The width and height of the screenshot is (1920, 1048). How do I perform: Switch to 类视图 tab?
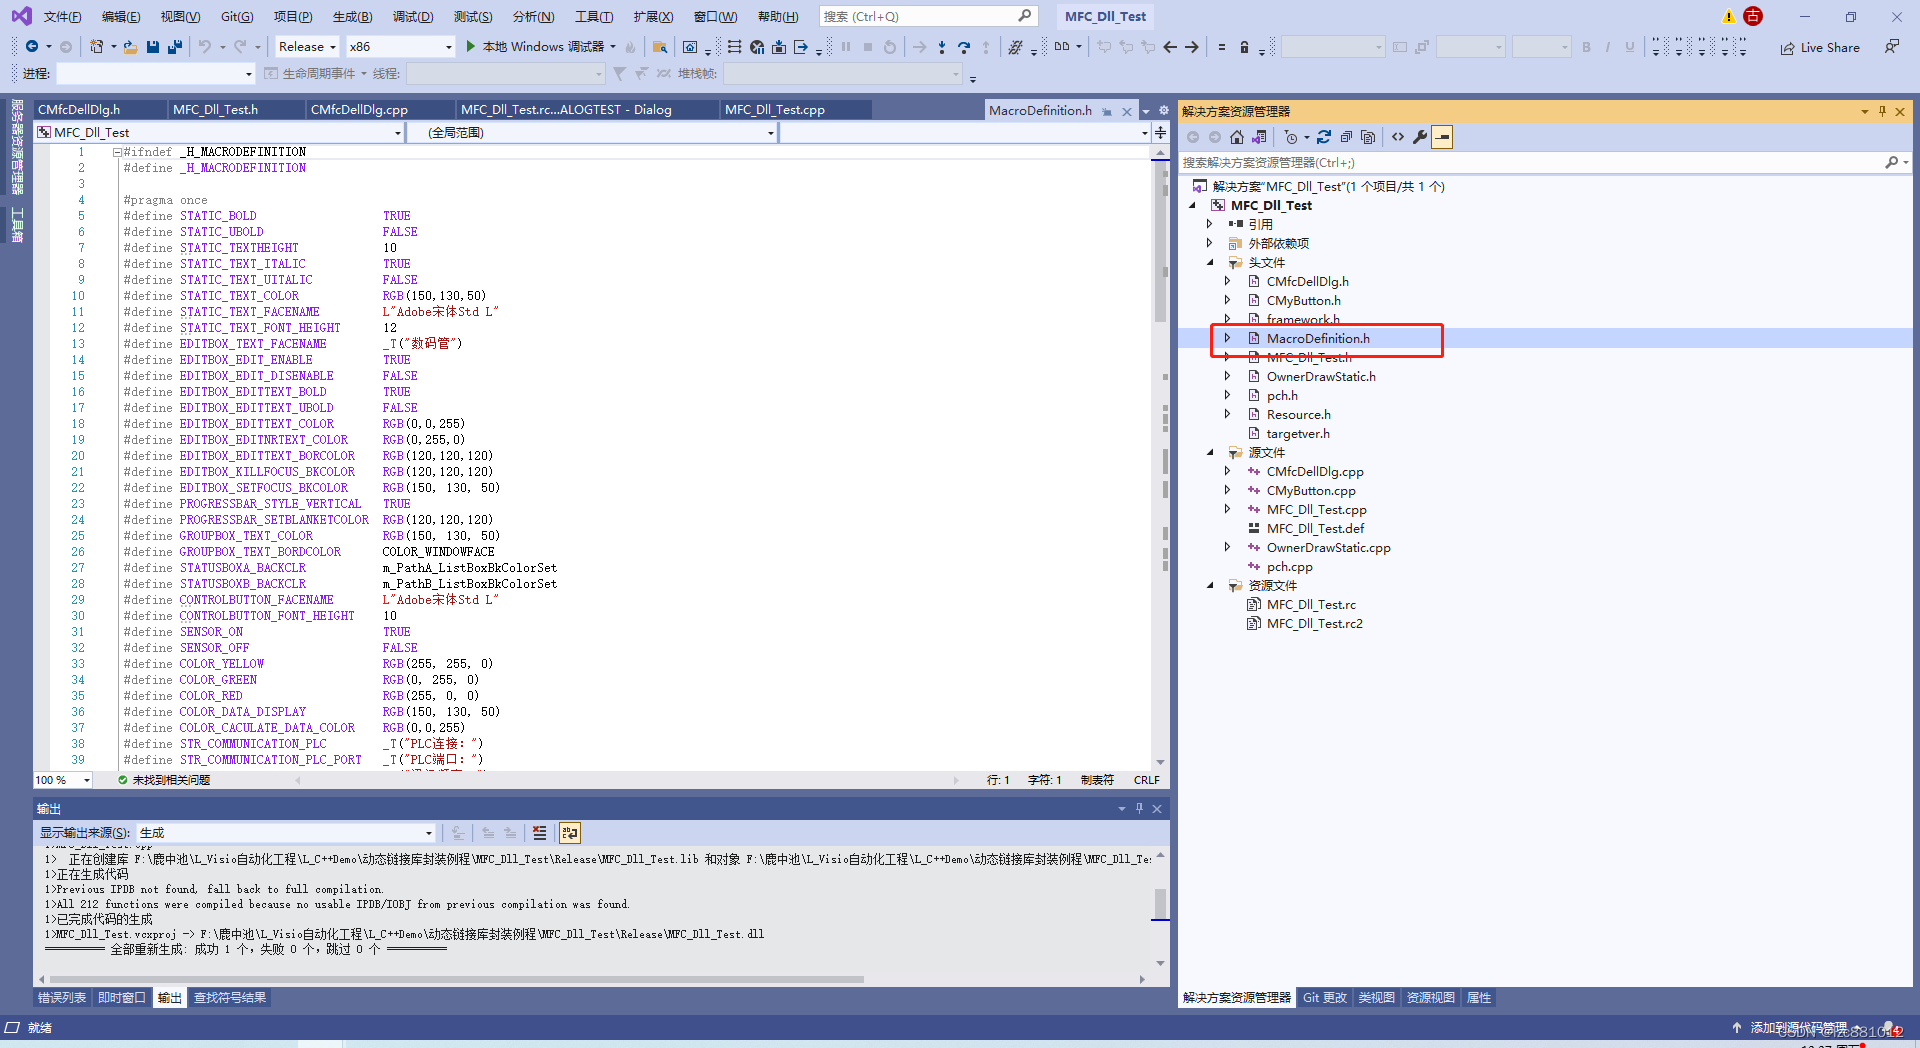tap(1377, 998)
